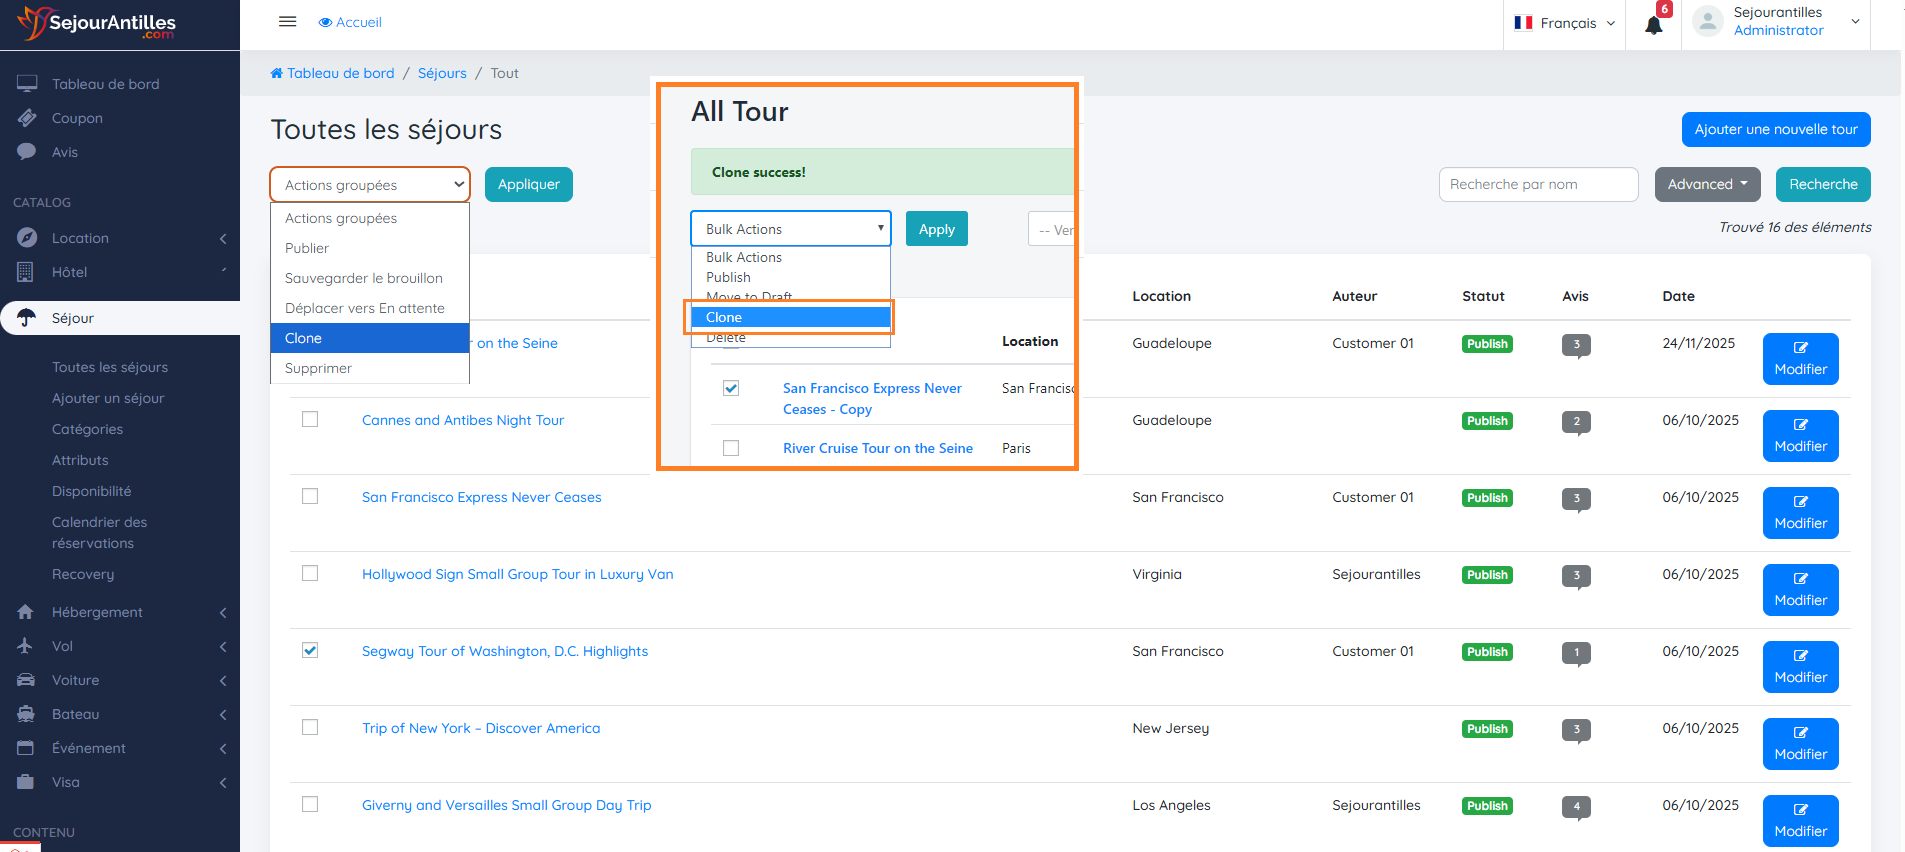
Task: Expand the Hébergement sidebar section
Action: coord(97,612)
